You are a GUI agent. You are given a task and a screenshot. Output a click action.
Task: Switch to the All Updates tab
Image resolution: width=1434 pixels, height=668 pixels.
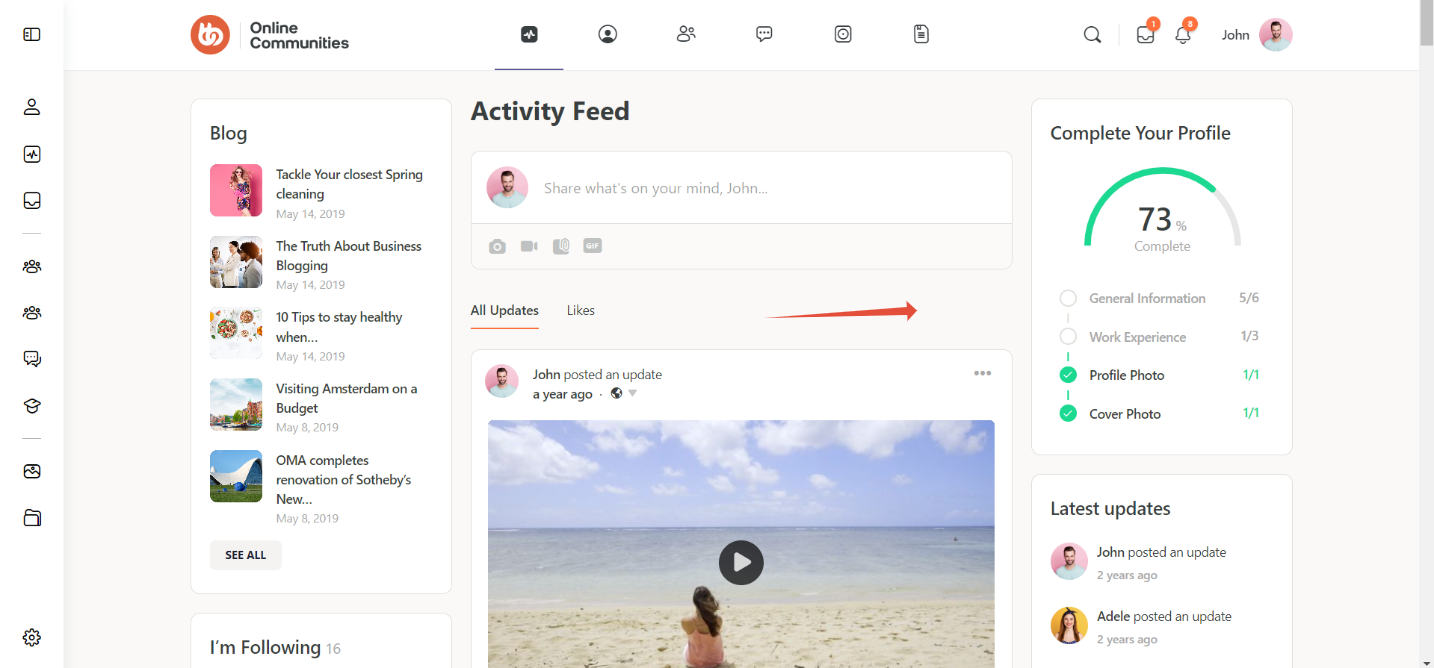click(x=505, y=310)
